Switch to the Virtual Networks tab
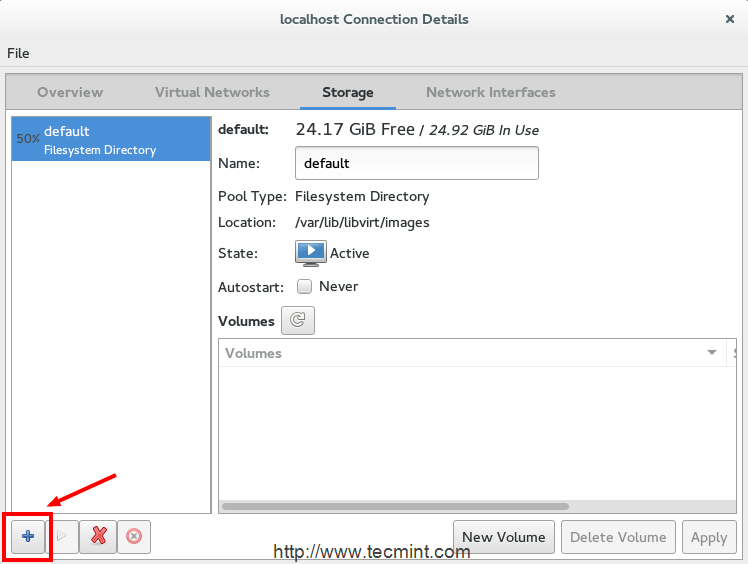The image size is (748, 564). coord(212,92)
